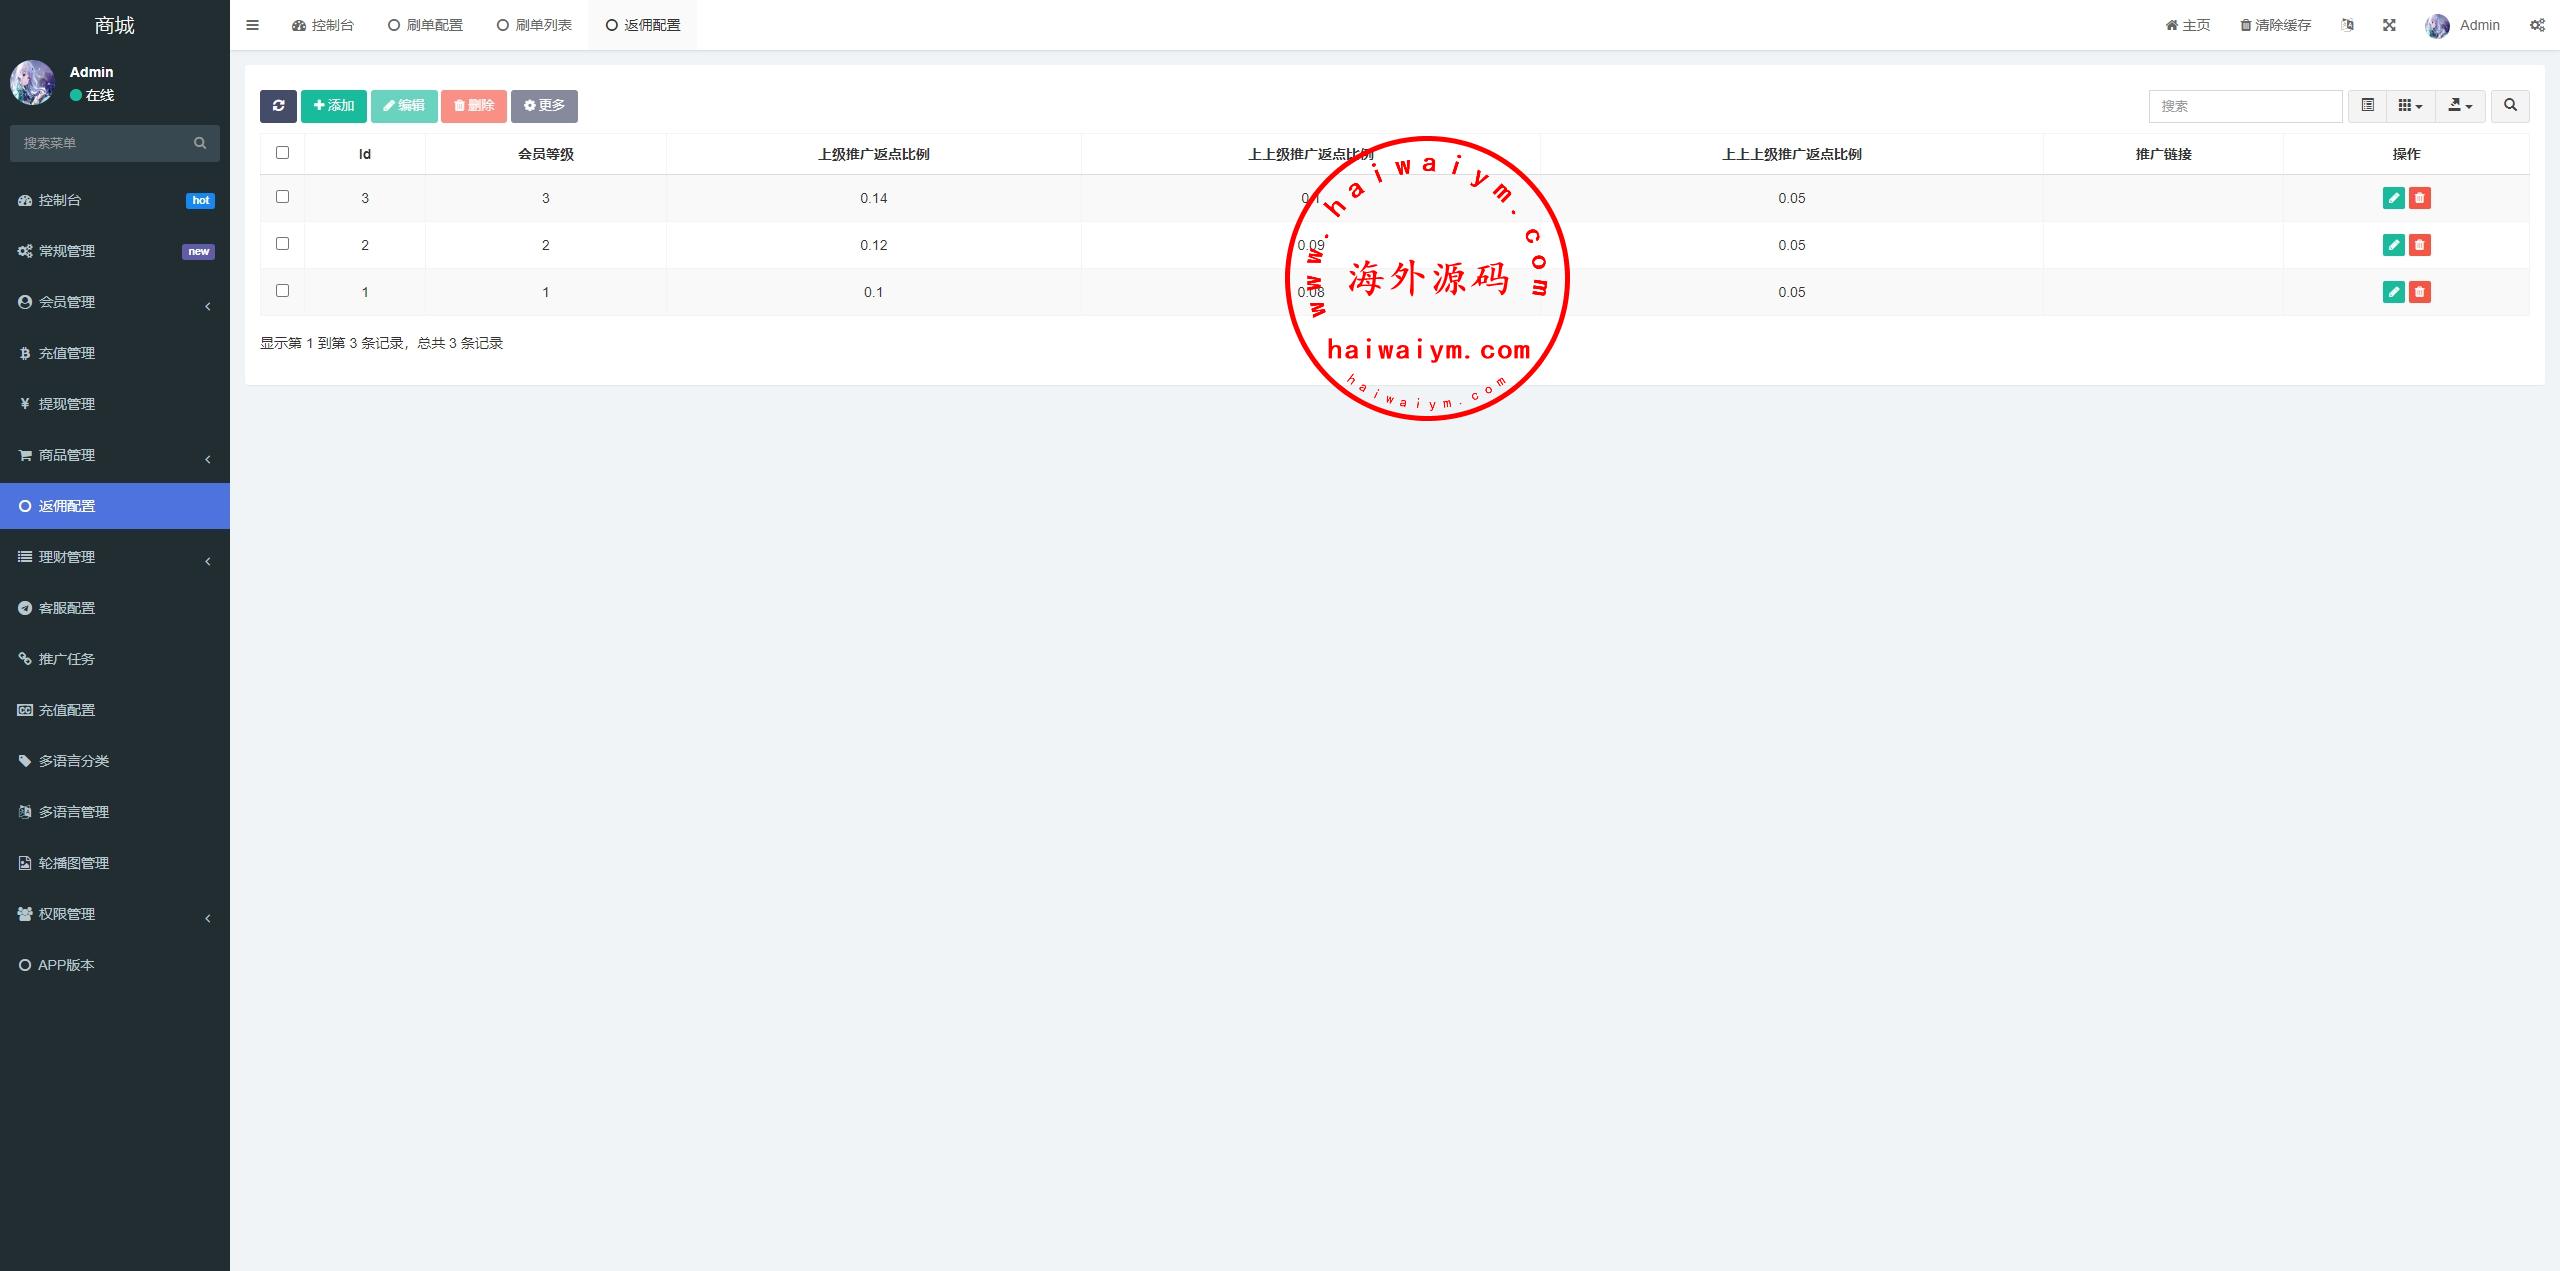Open the columns visibility dropdown
2560x1271 pixels.
pos(2410,106)
